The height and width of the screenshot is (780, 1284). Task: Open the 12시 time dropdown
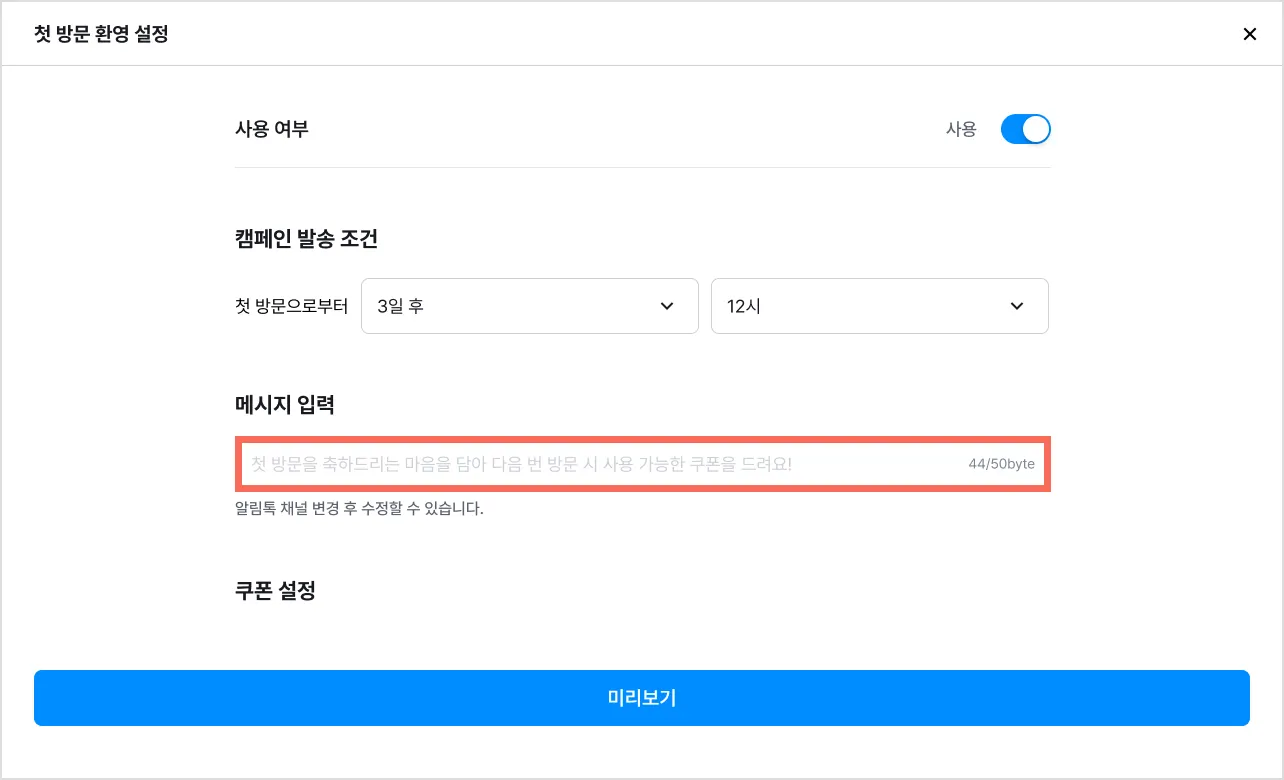[x=879, y=306]
